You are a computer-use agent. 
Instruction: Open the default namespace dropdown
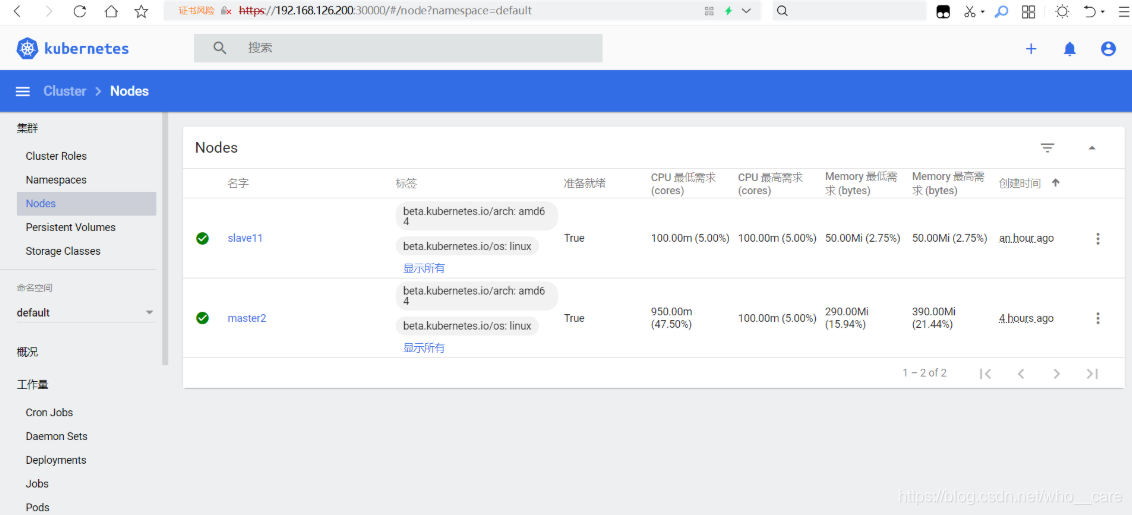[x=86, y=313]
